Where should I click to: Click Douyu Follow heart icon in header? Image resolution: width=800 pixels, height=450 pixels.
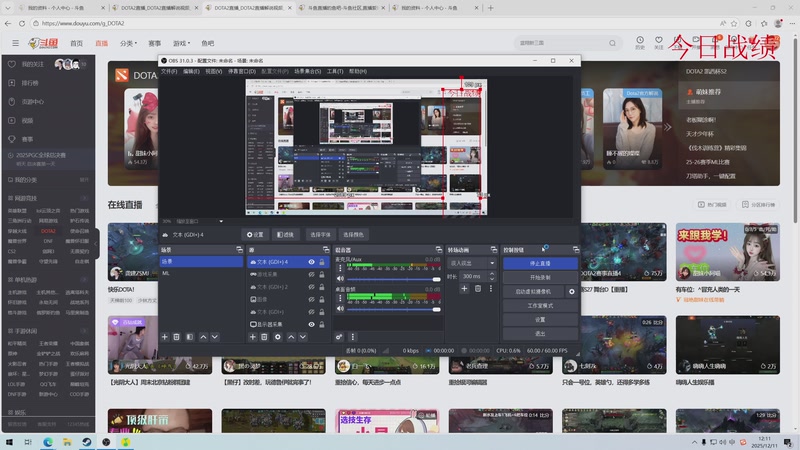pos(659,41)
